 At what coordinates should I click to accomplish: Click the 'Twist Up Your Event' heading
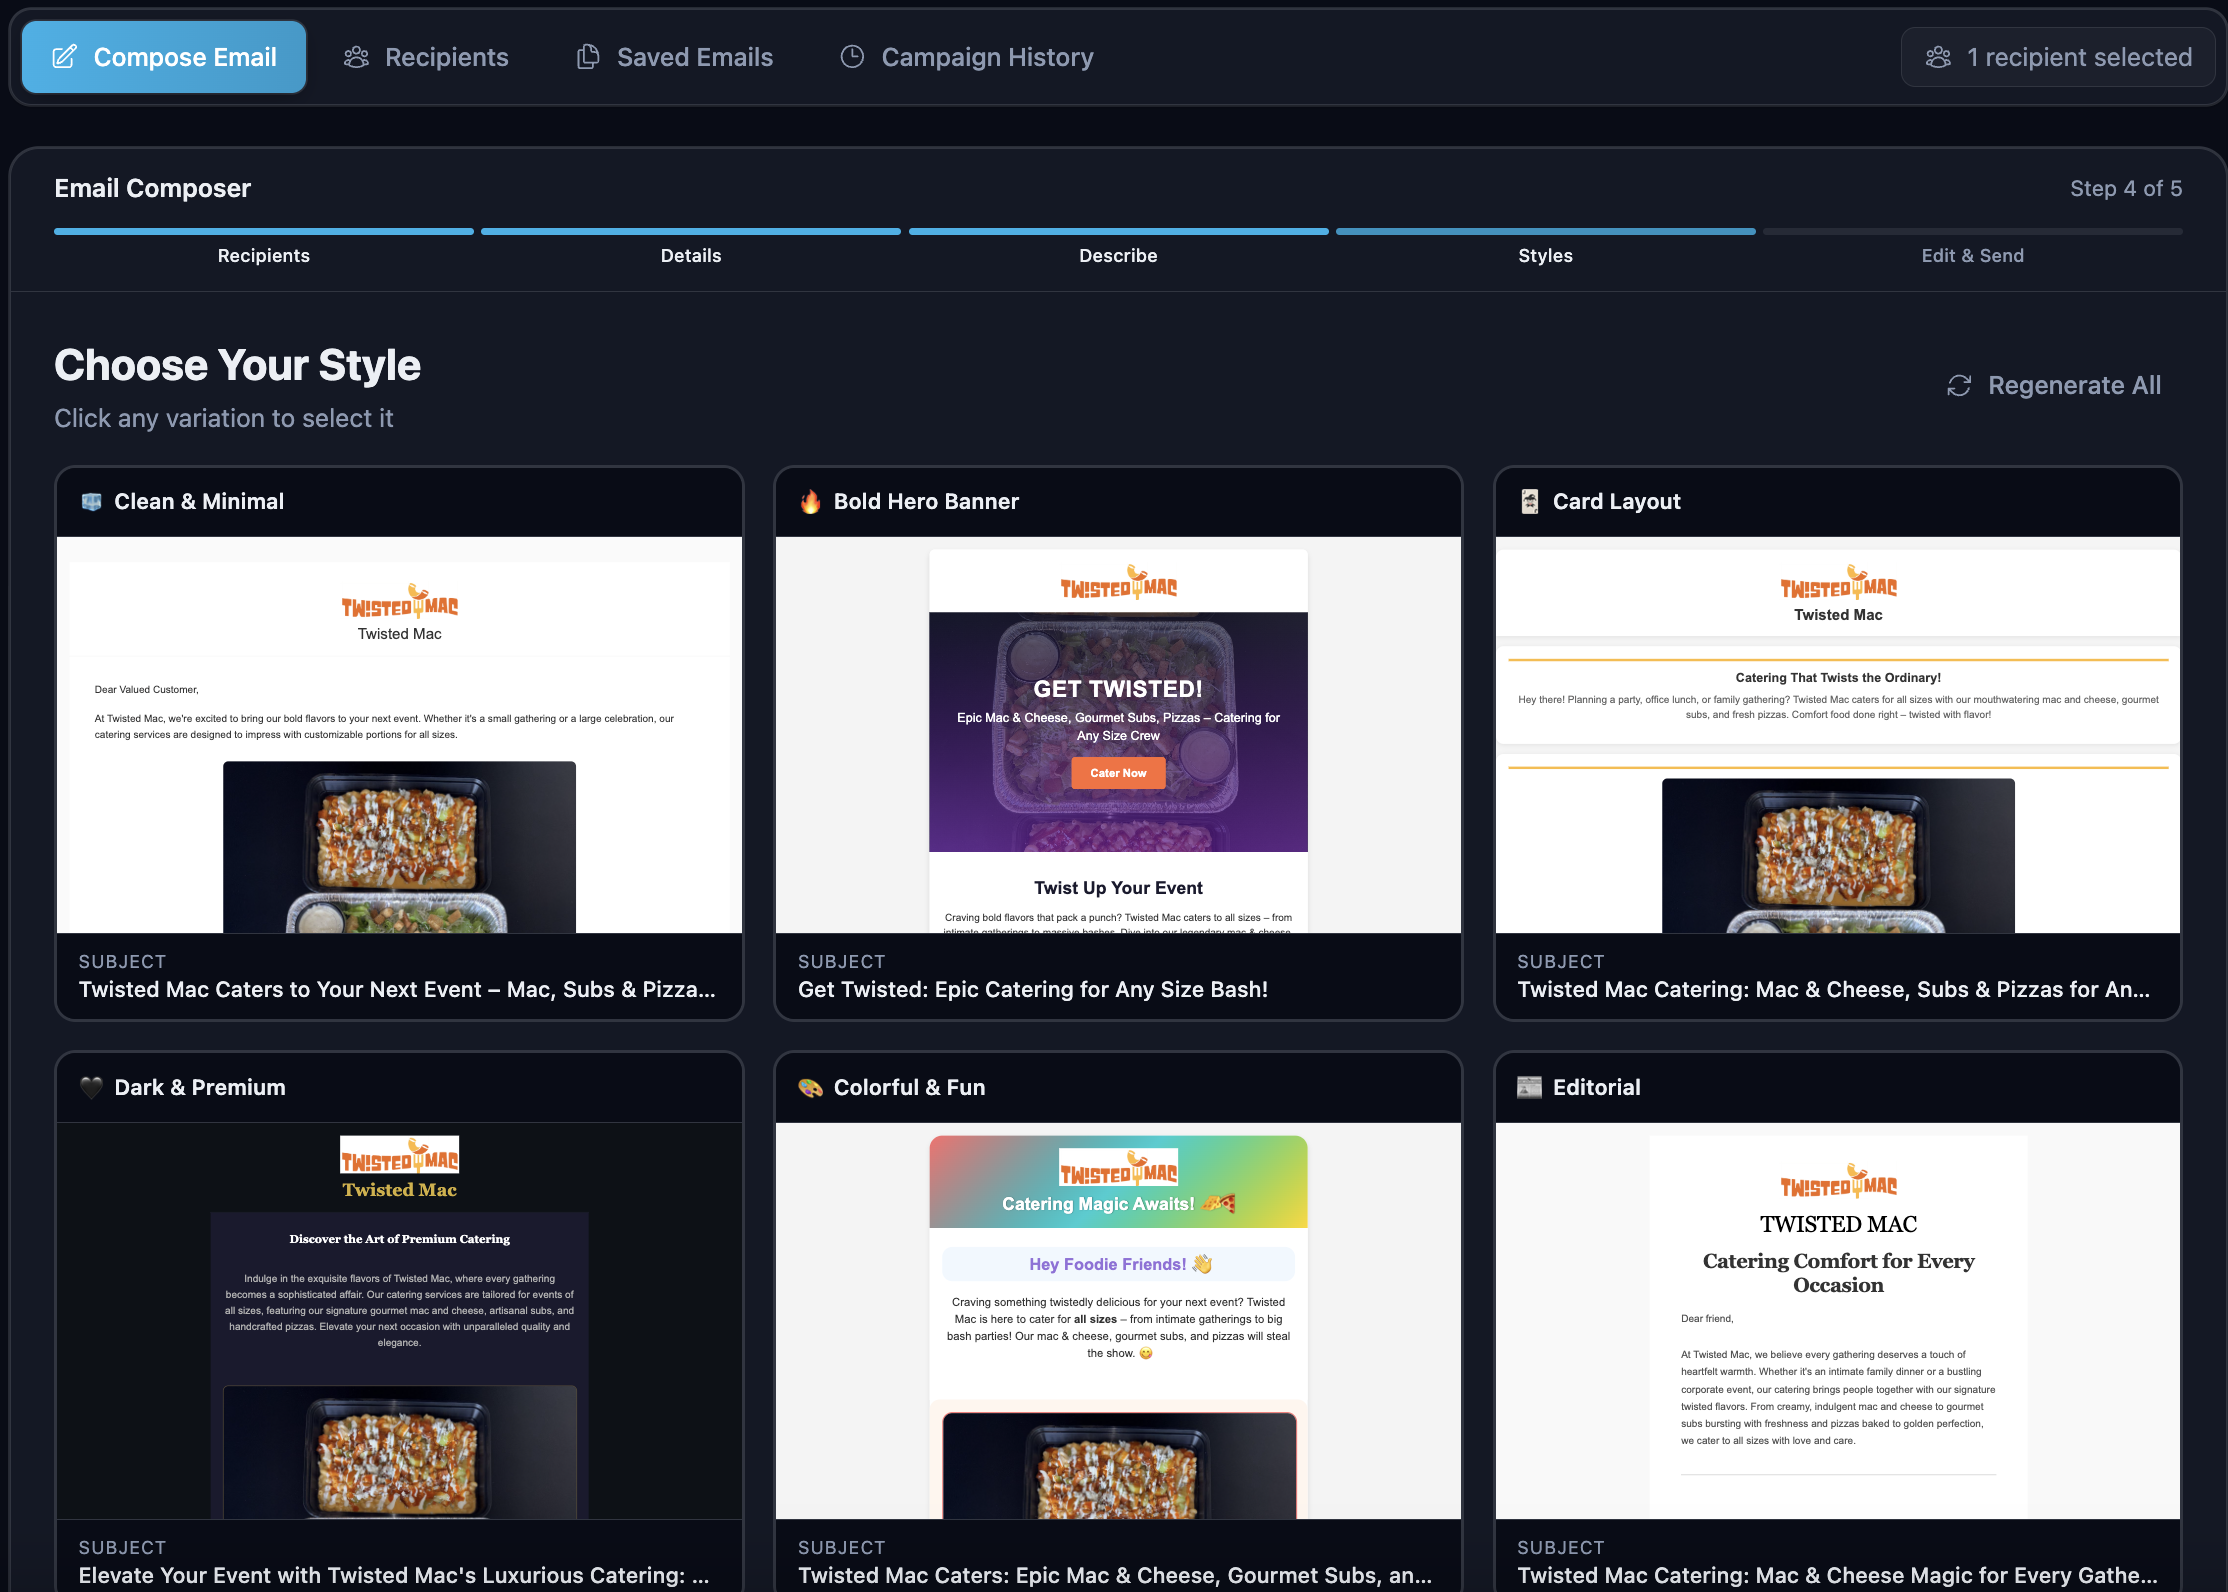[x=1118, y=888]
